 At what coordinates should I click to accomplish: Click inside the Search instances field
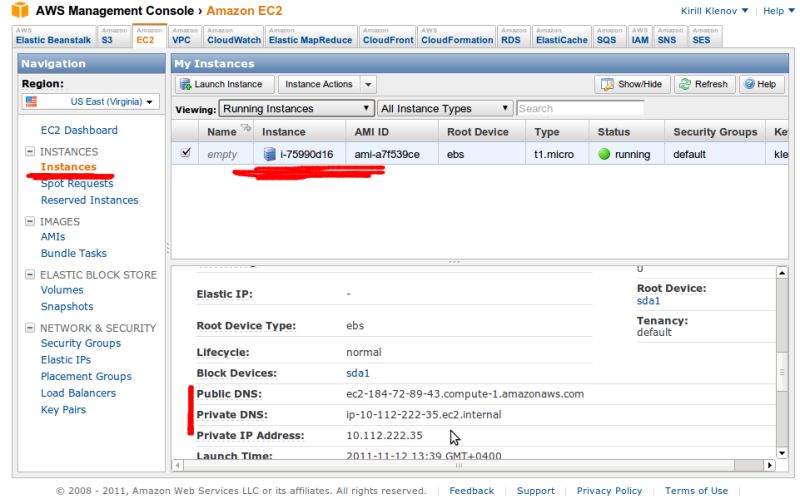click(x=580, y=109)
